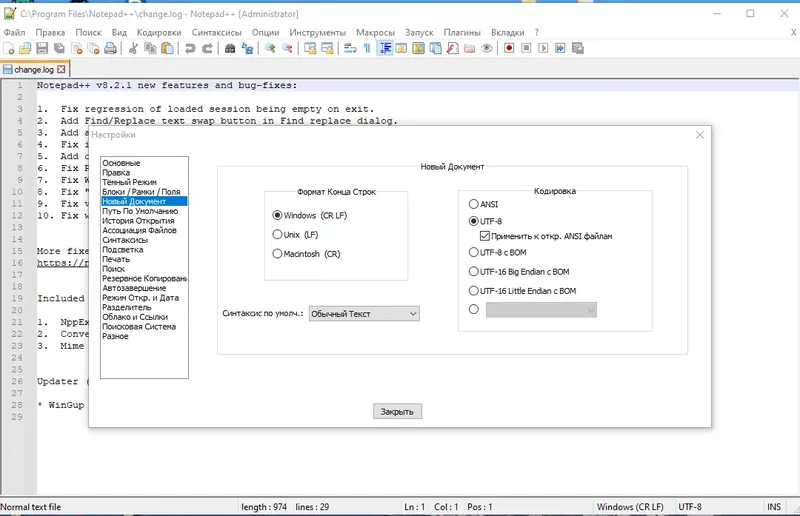Viewport: 800px width, 516px height.
Task: Start macro recording with red dot icon
Action: [509, 48]
